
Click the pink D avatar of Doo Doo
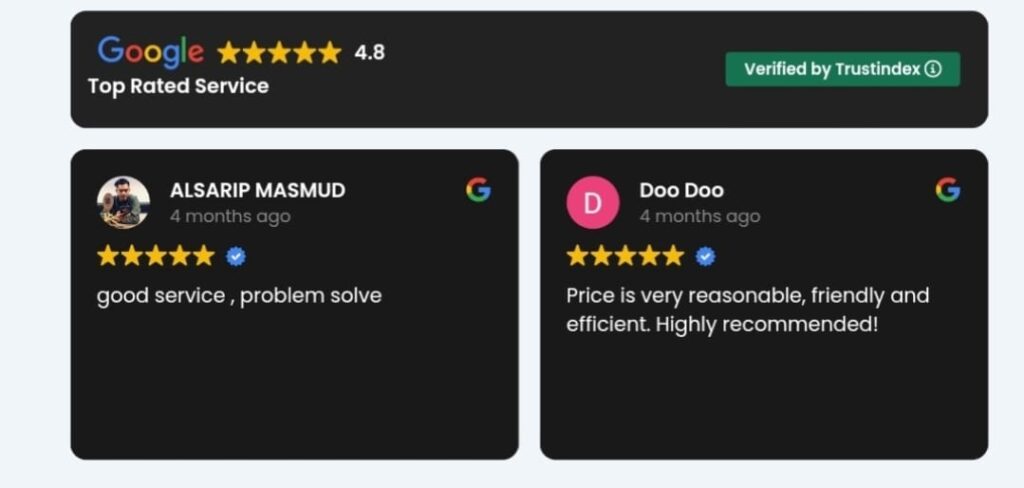593,202
